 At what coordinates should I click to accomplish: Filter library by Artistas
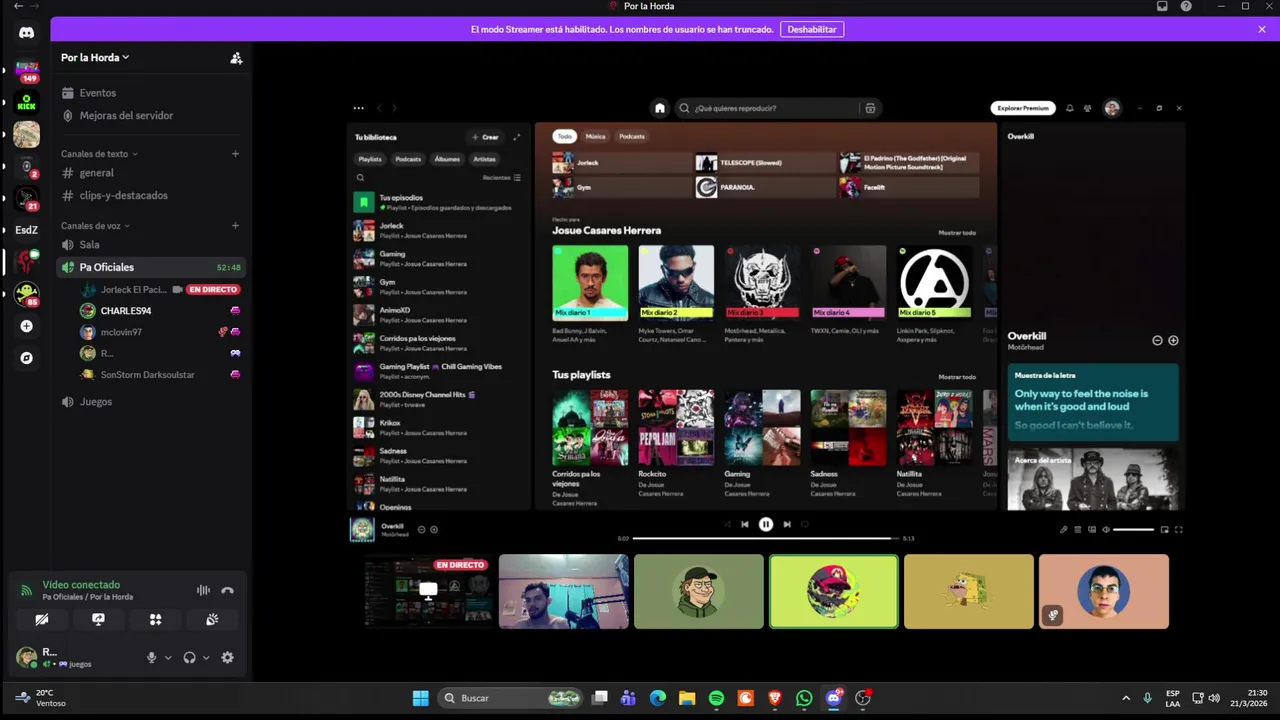pos(484,159)
